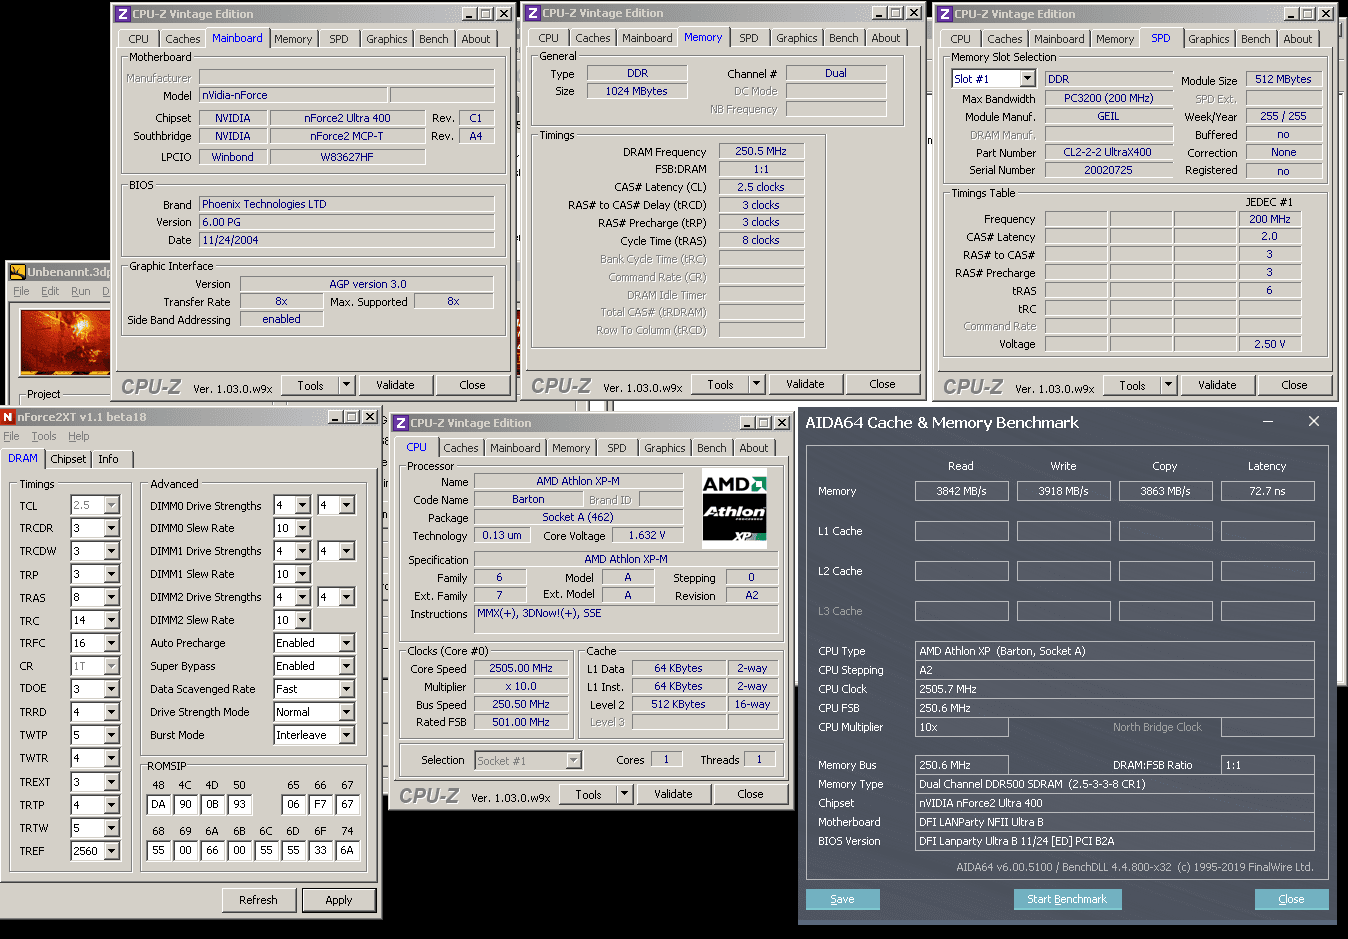Click the ROMSIP 74 value field 6A
Screen dimensions: 1348x939
[x=346, y=850]
